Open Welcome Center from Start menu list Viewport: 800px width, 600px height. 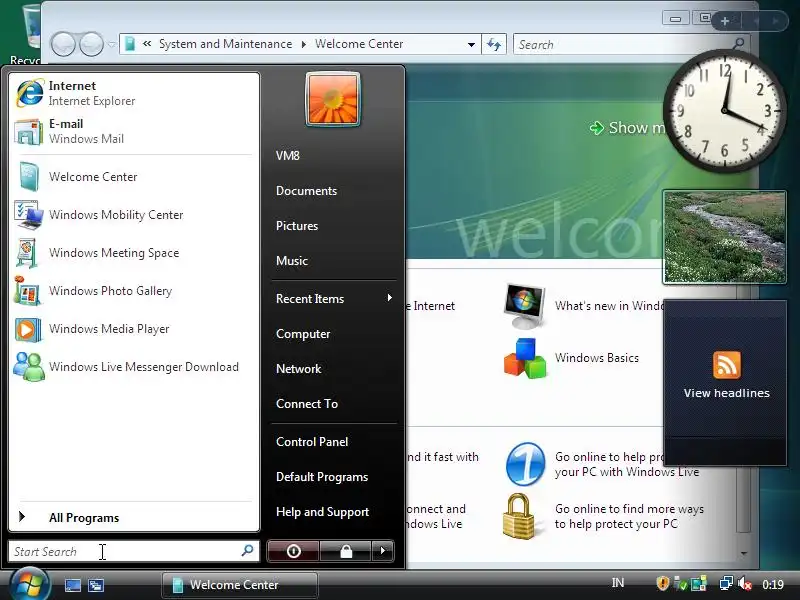point(134,177)
